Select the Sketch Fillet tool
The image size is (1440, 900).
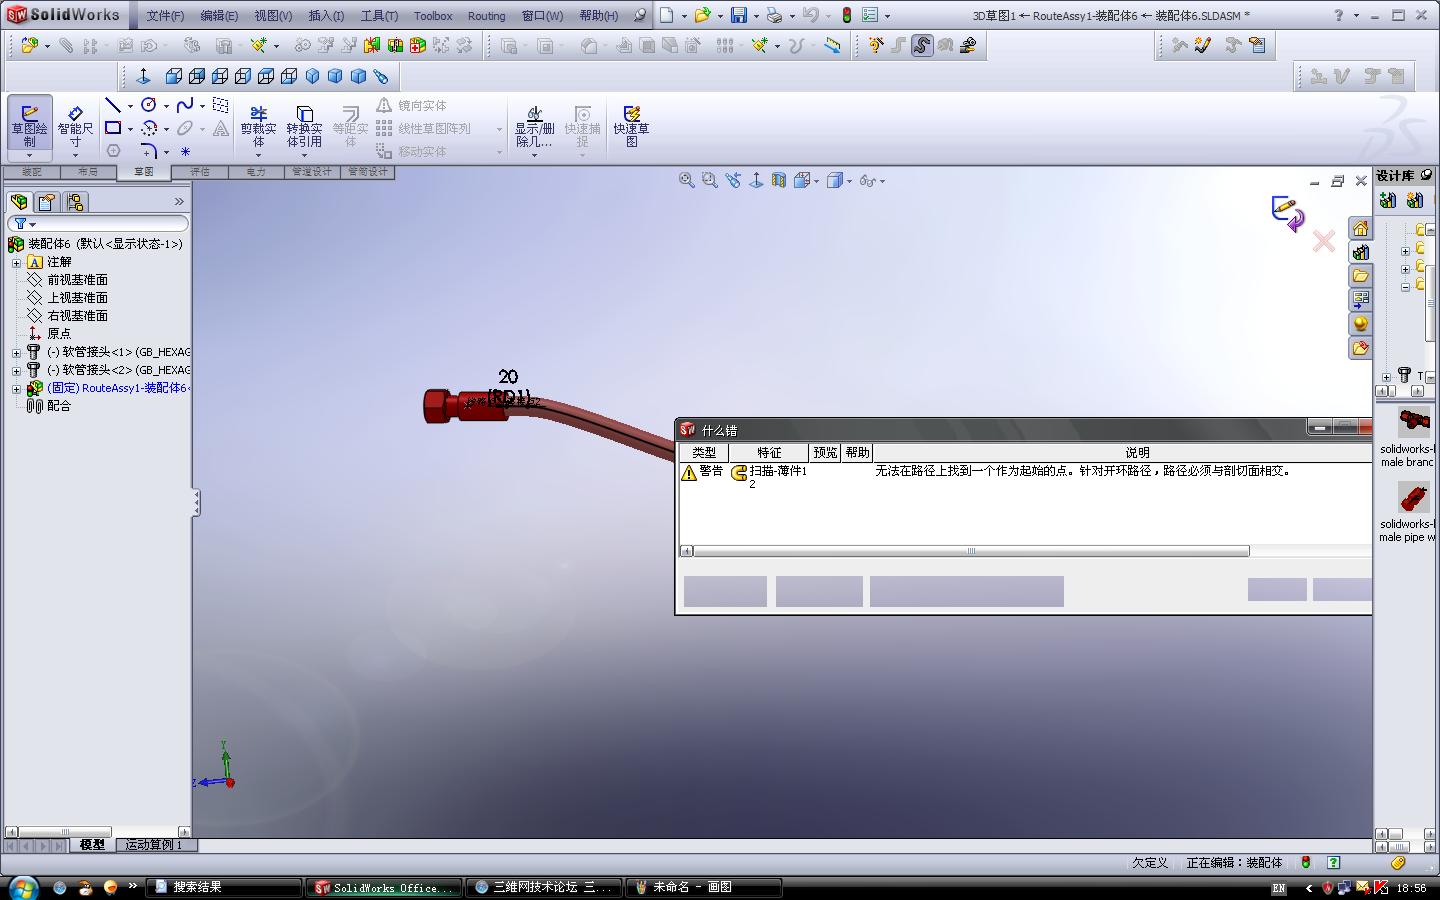(x=149, y=151)
